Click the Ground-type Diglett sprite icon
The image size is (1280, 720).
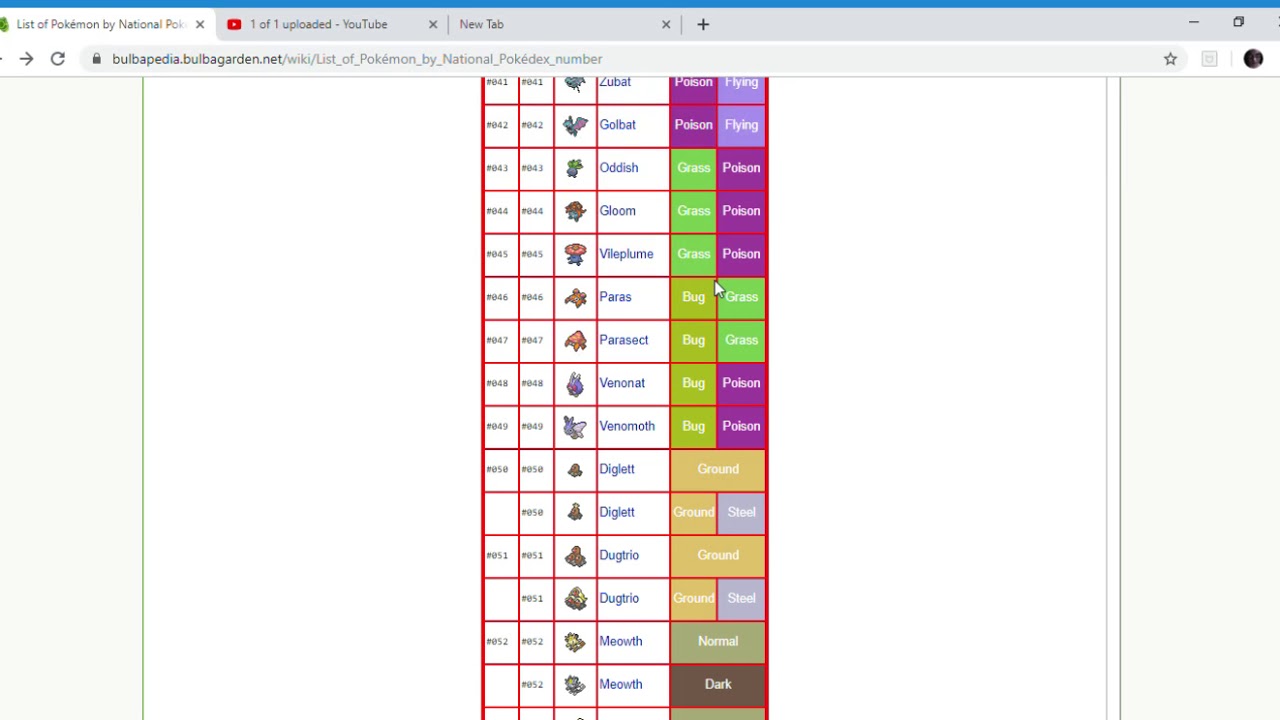pyautogui.click(x=575, y=469)
